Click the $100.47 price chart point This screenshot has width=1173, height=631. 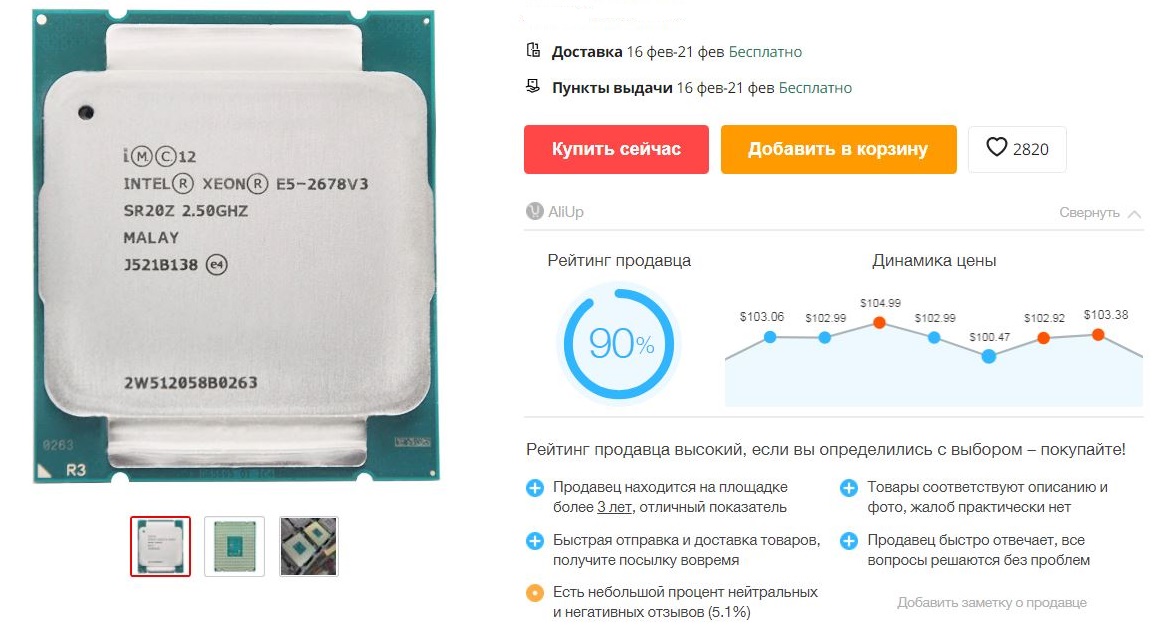989,356
